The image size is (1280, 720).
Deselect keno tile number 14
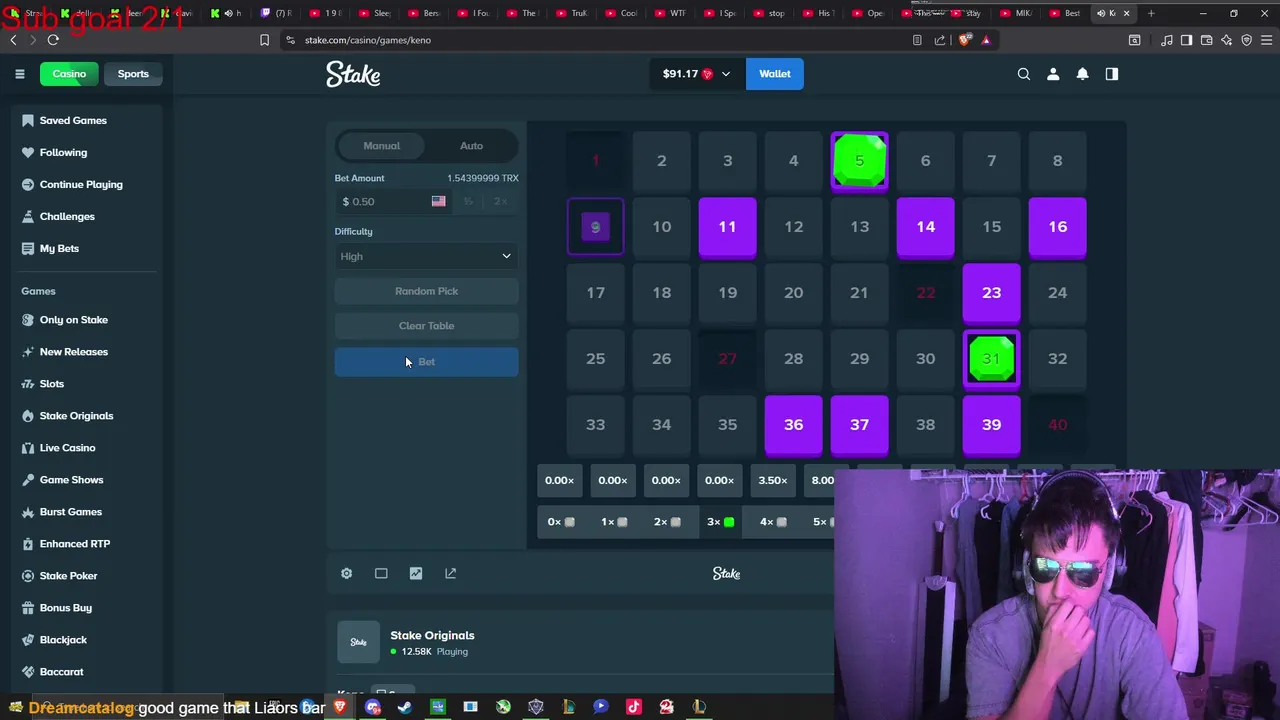tap(925, 226)
